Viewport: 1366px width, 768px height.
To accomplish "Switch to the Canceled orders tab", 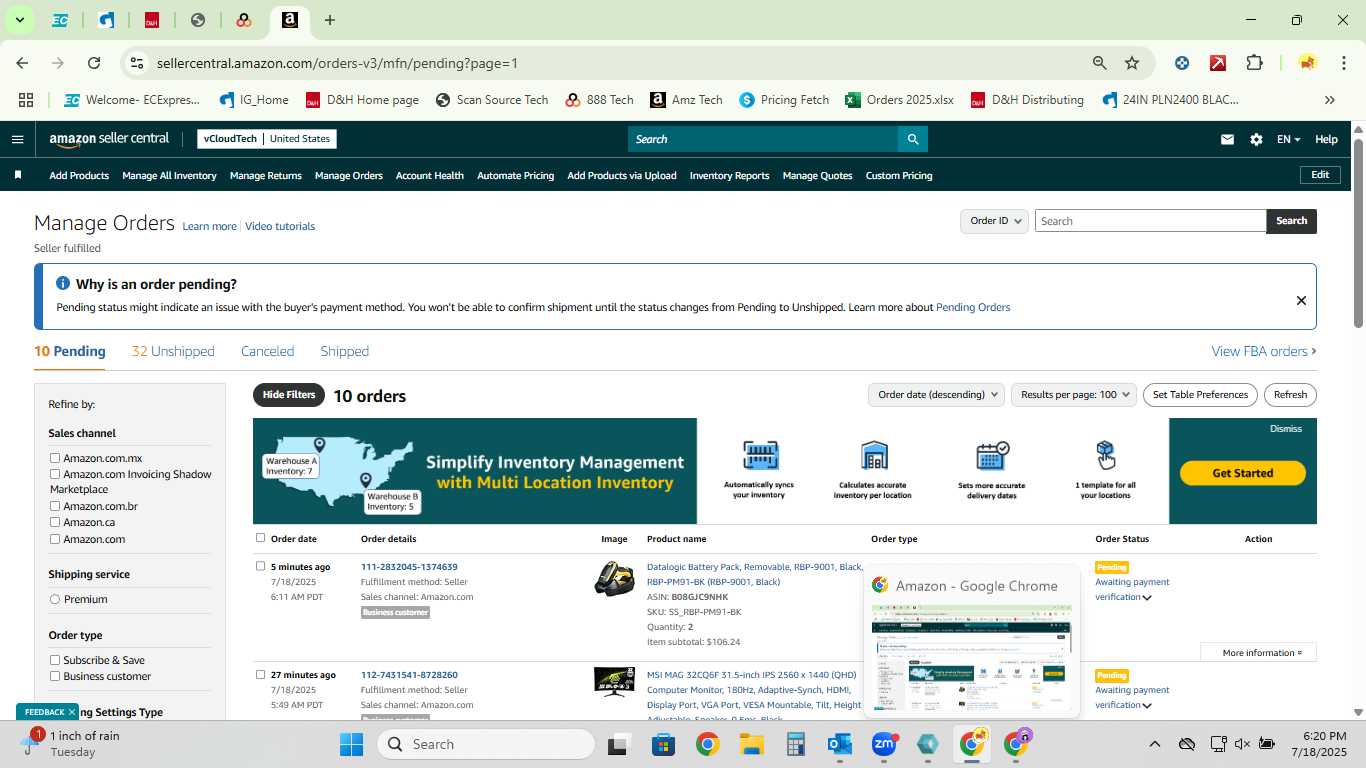I will 267,351.
